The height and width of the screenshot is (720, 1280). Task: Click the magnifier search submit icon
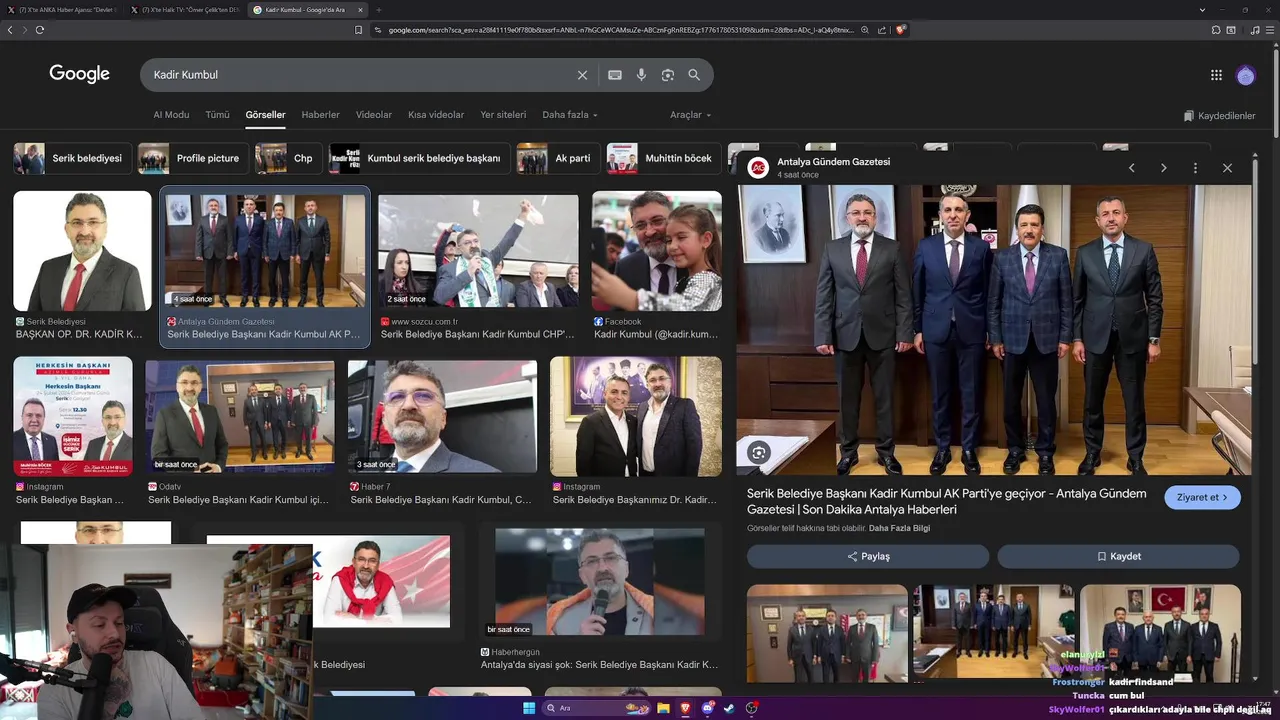point(694,74)
